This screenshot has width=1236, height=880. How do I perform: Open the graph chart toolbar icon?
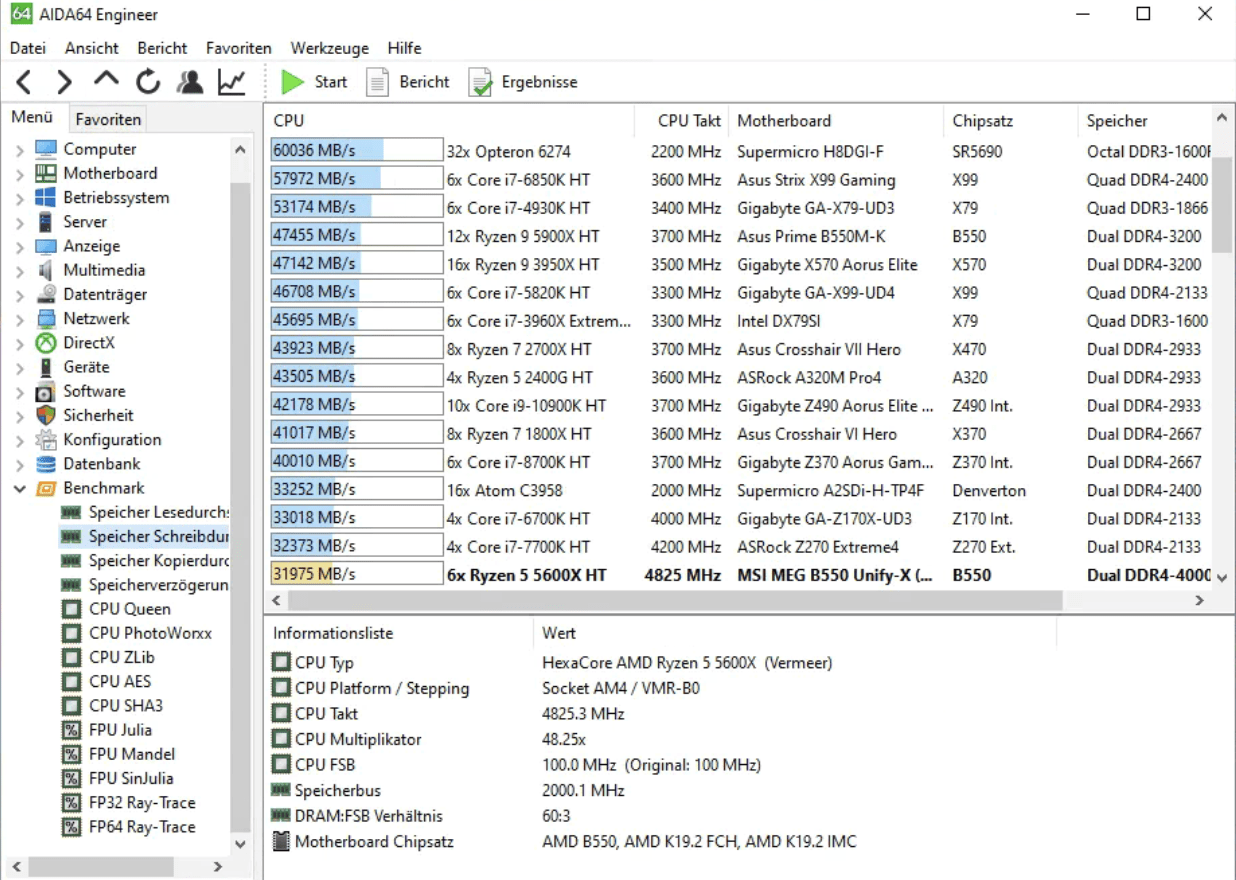(x=231, y=82)
